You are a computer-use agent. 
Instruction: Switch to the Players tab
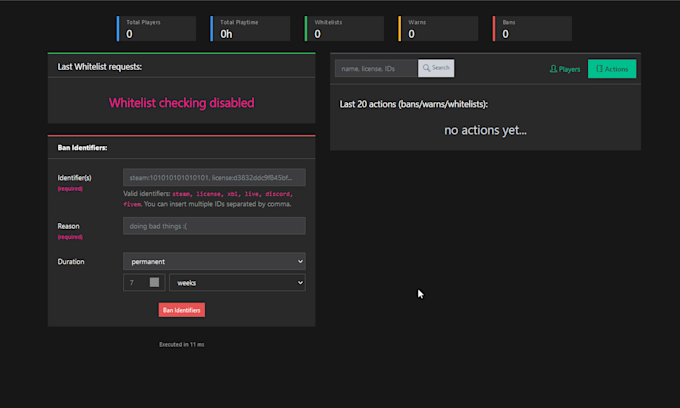[x=565, y=69]
